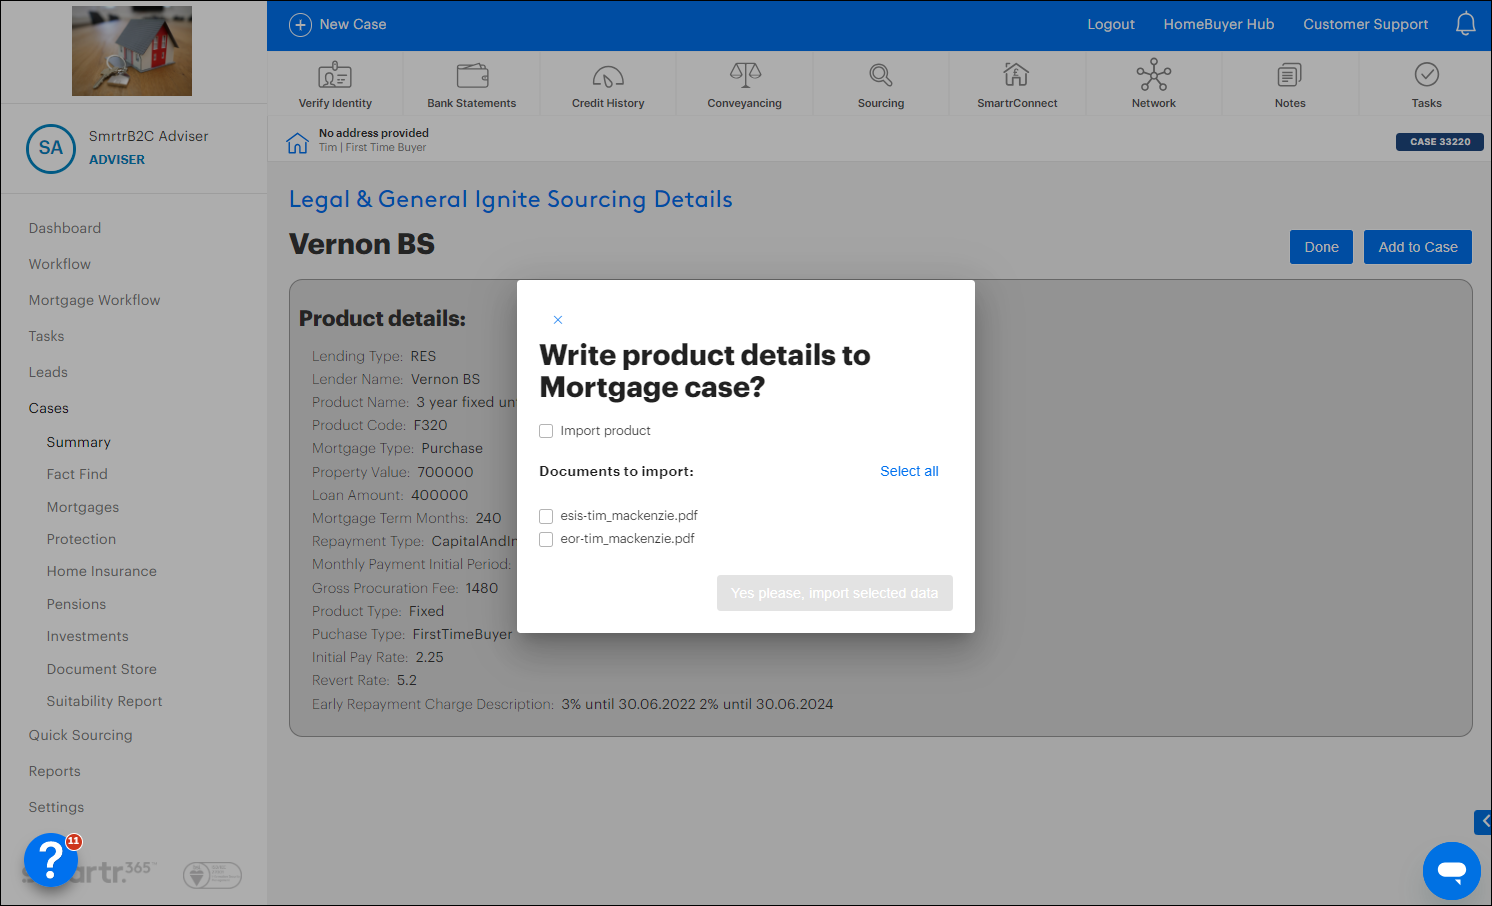Check esis-tim_mackenzie.pdf document

[x=546, y=516]
